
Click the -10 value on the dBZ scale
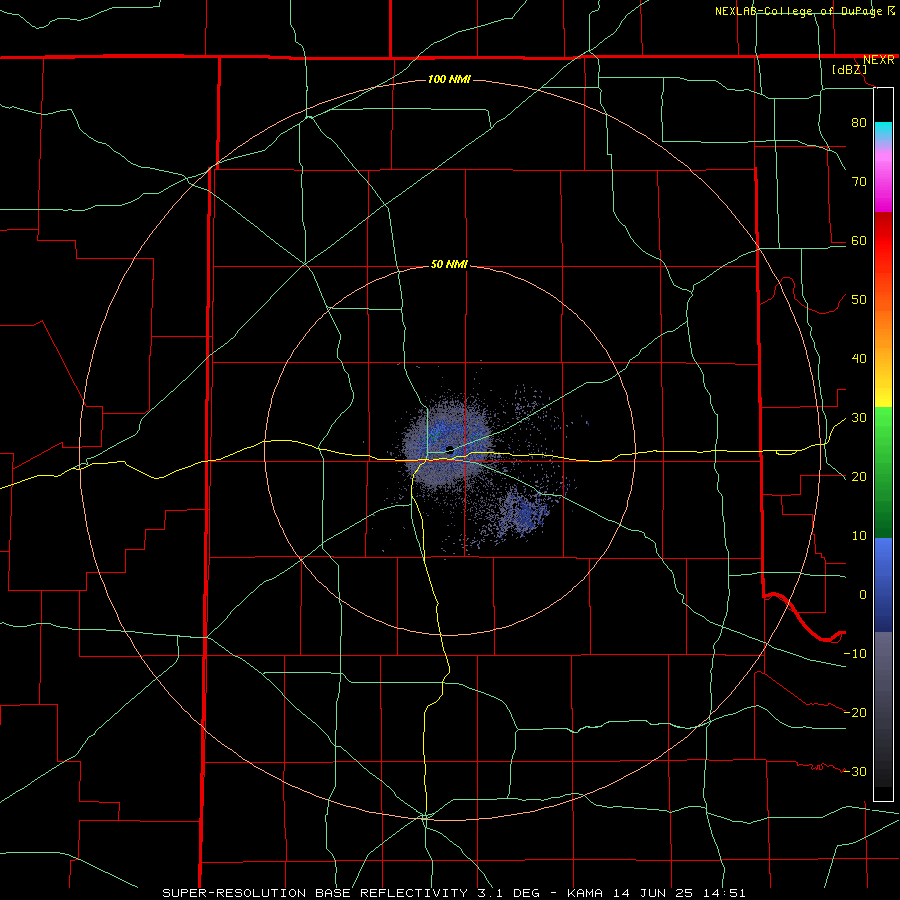click(x=855, y=654)
